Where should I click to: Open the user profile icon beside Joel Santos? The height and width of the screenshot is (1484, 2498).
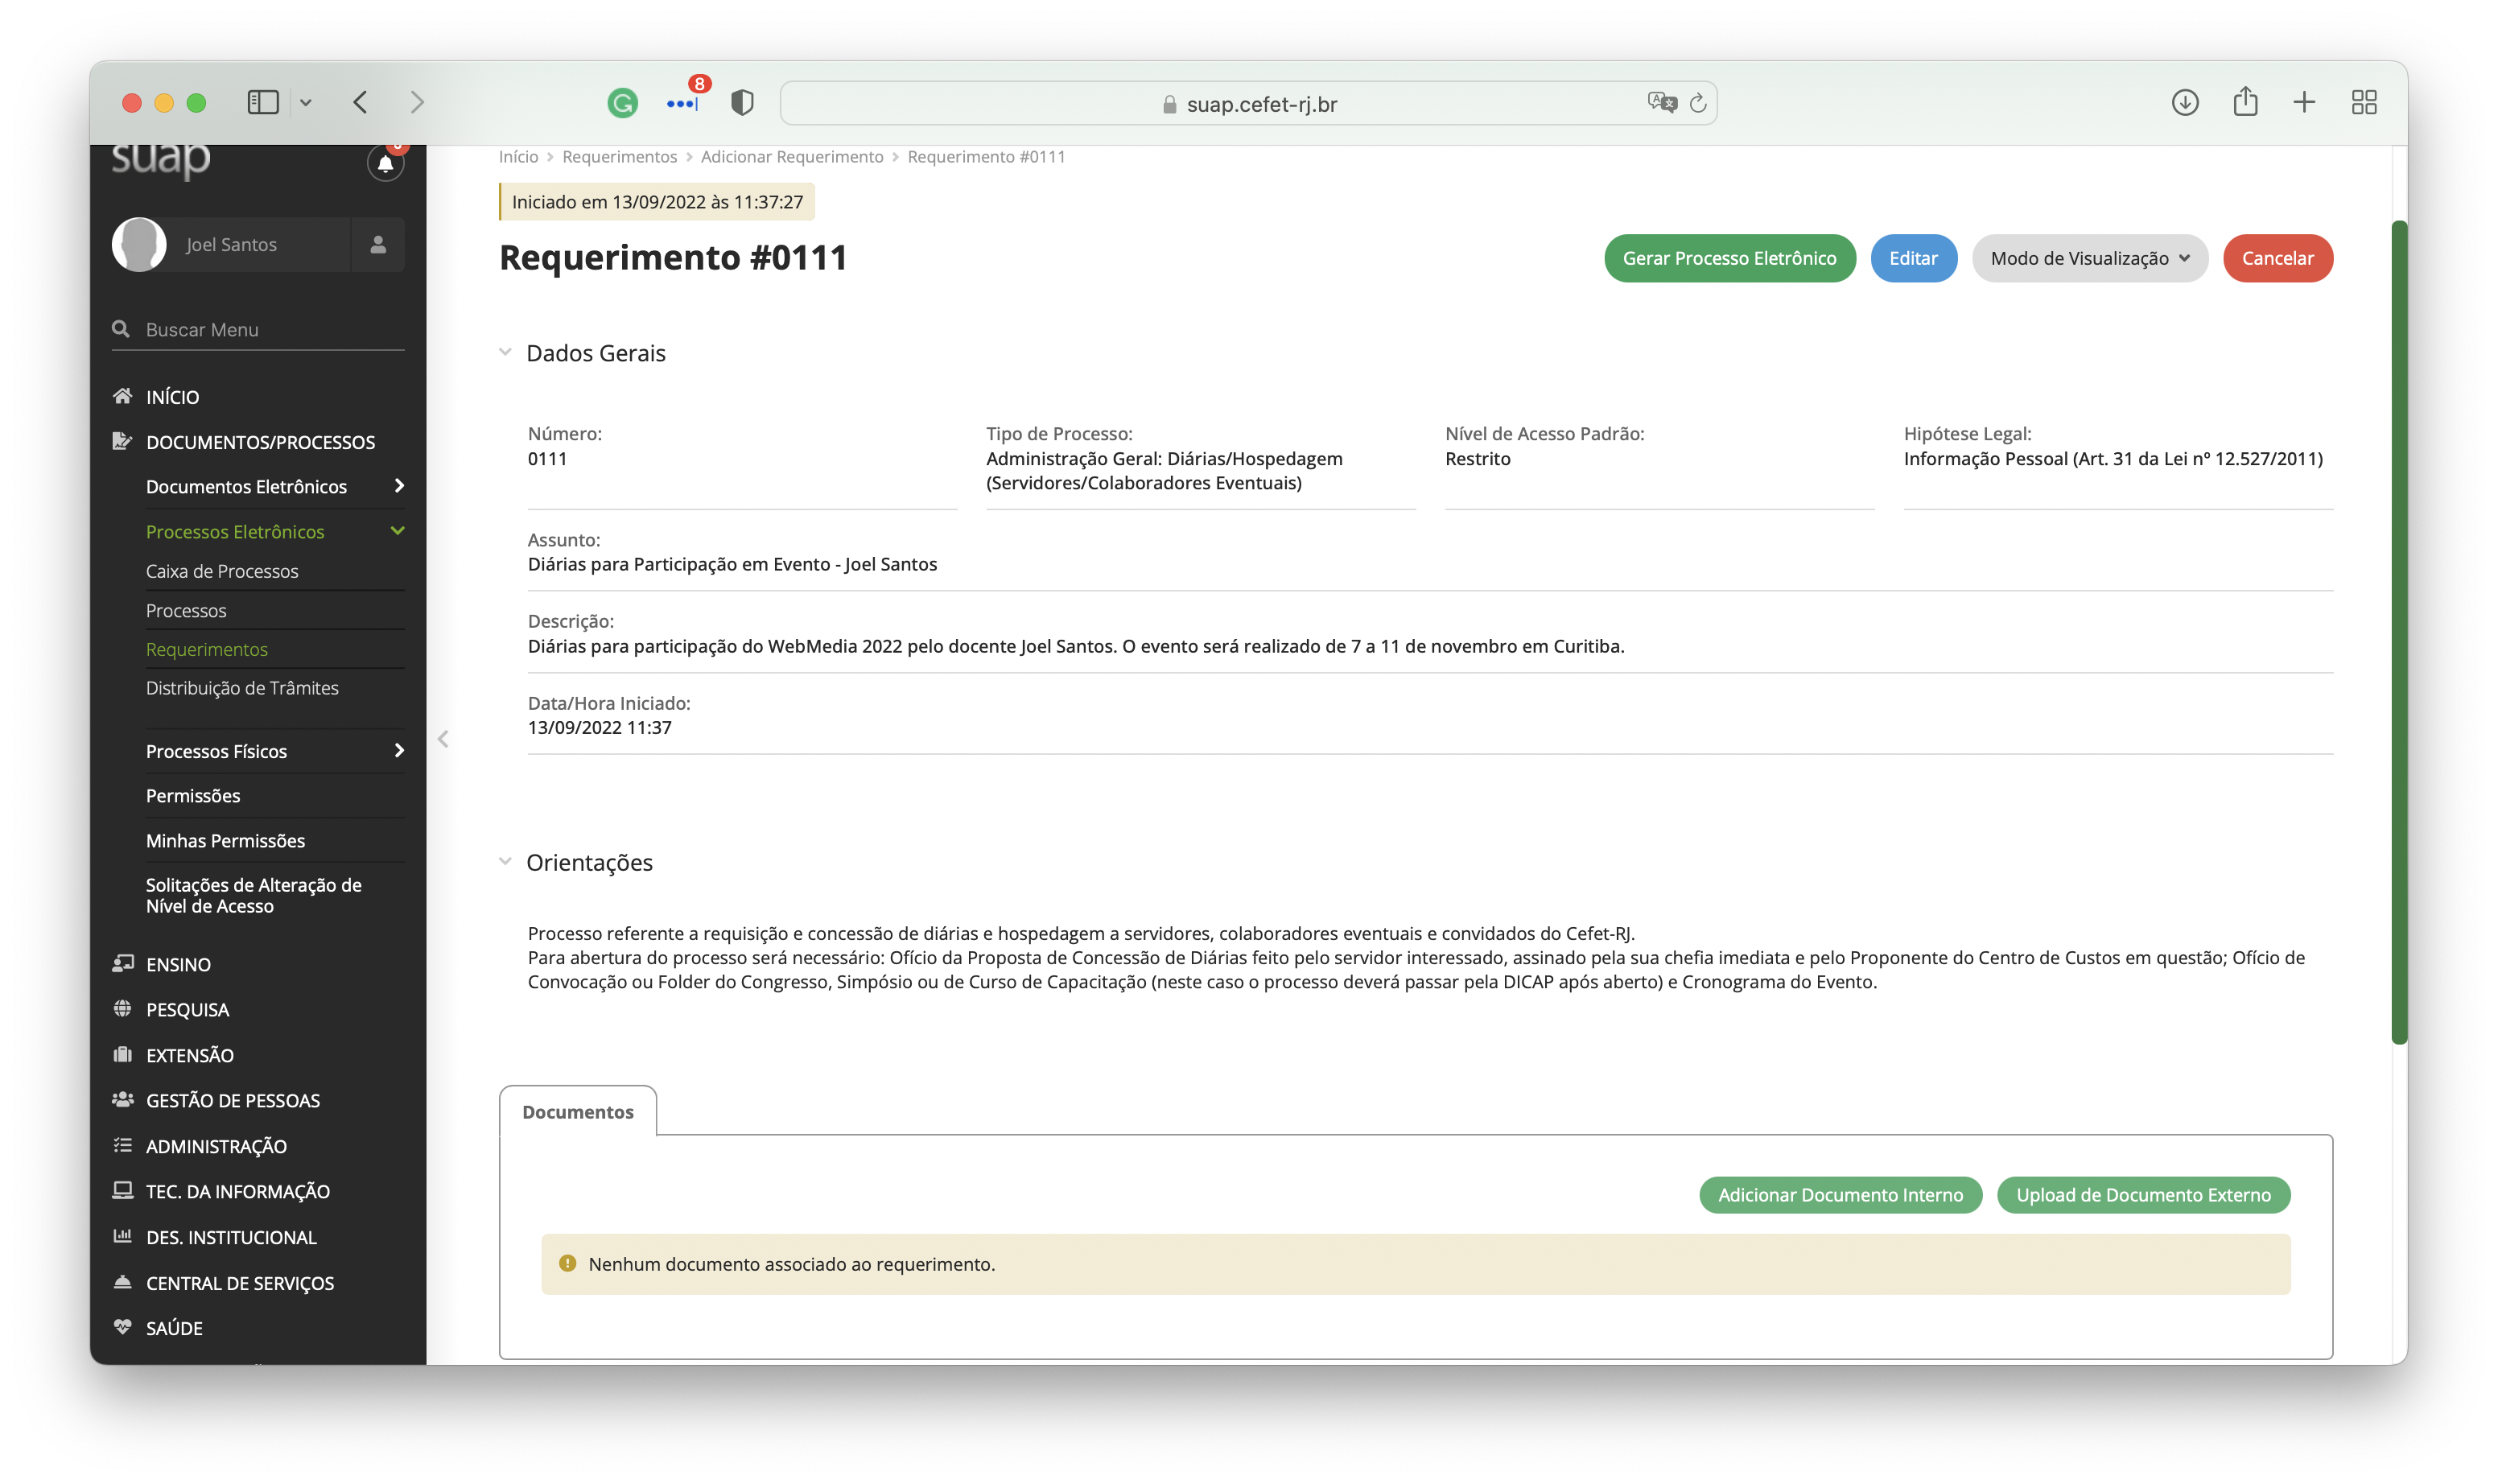(x=378, y=245)
